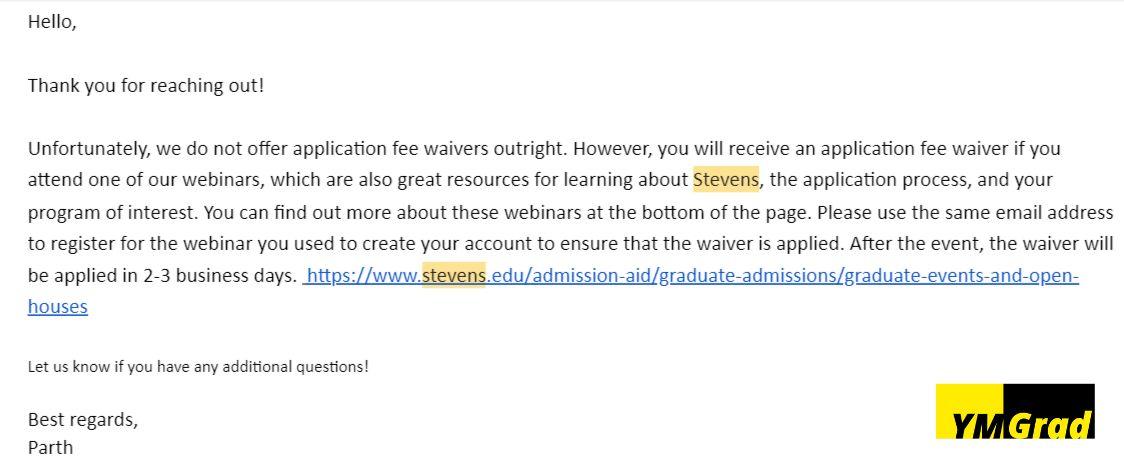Click the black half of the YMGrad logo
This screenshot has width=1124, height=474.
(1049, 412)
